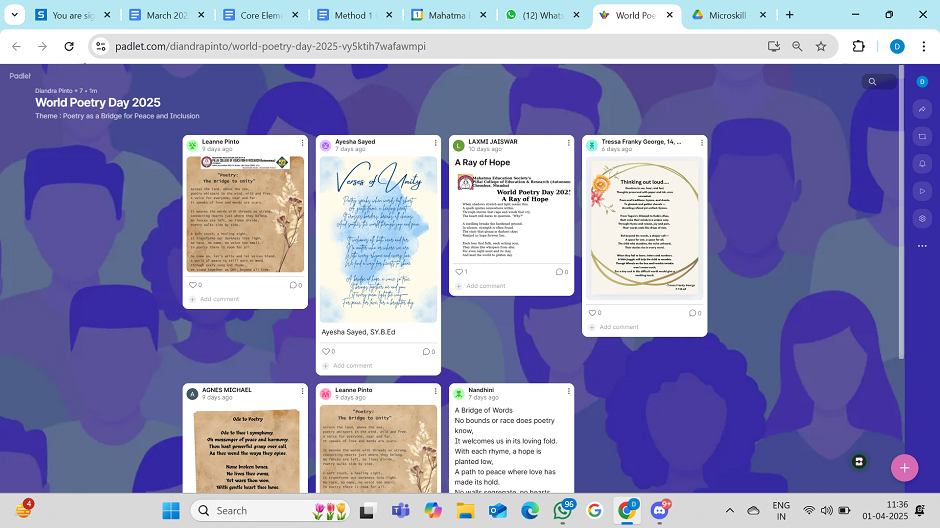Expand the sidebar more options ellipsis
940x528 pixels.
[x=922, y=245]
